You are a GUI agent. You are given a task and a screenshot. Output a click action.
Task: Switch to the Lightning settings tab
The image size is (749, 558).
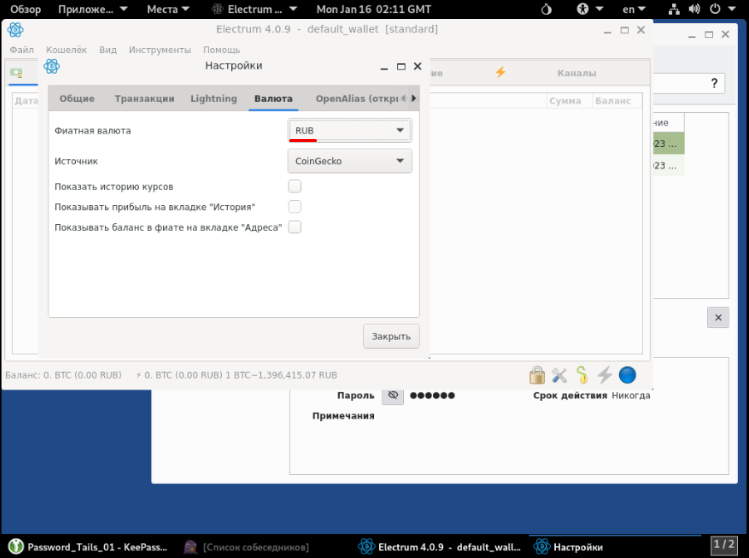click(x=214, y=99)
